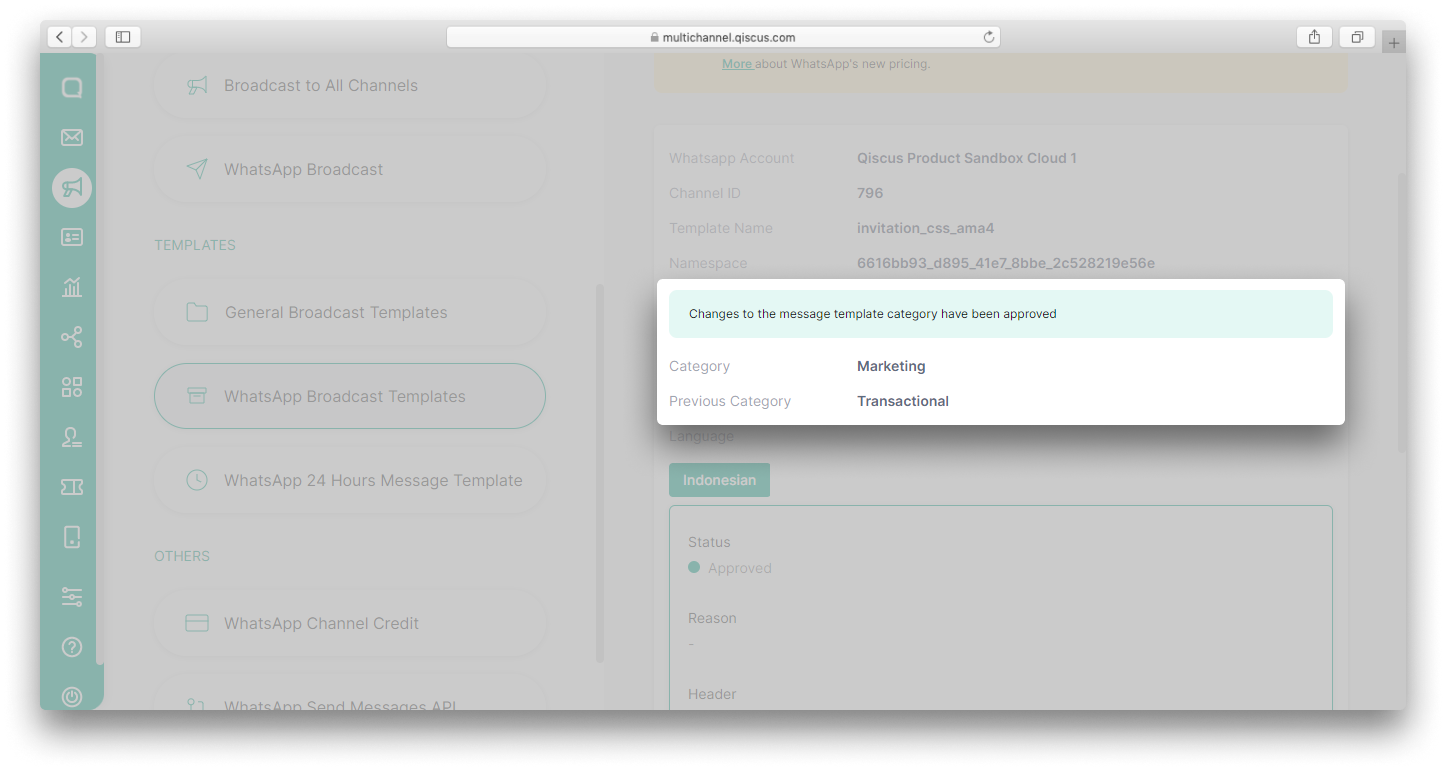This screenshot has width=1446, height=770.
Task: Click the Marketing category value
Action: (891, 367)
